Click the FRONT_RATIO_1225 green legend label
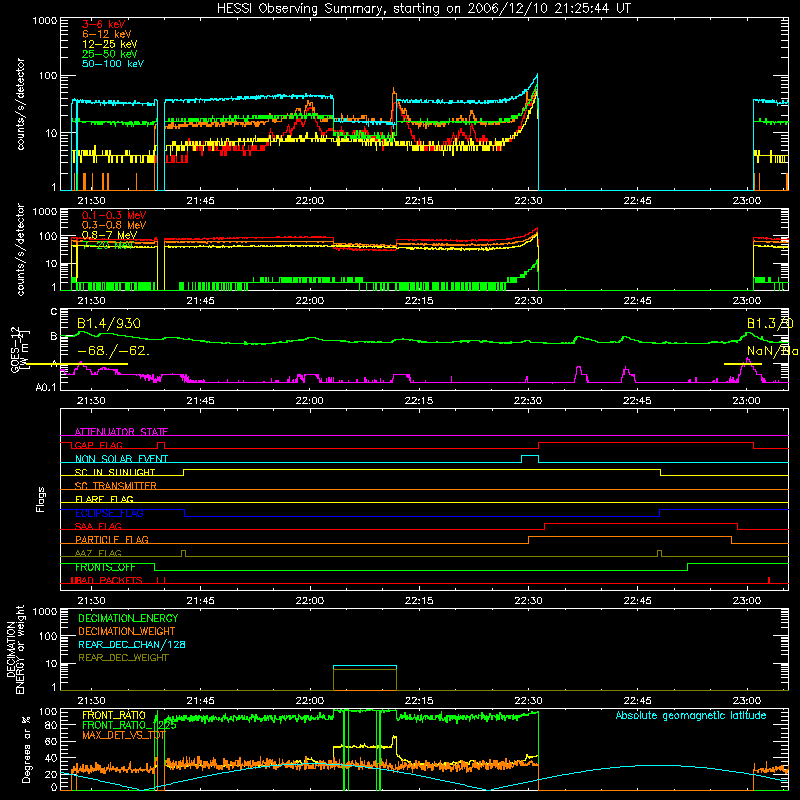The width and height of the screenshot is (800, 800). click(x=129, y=726)
